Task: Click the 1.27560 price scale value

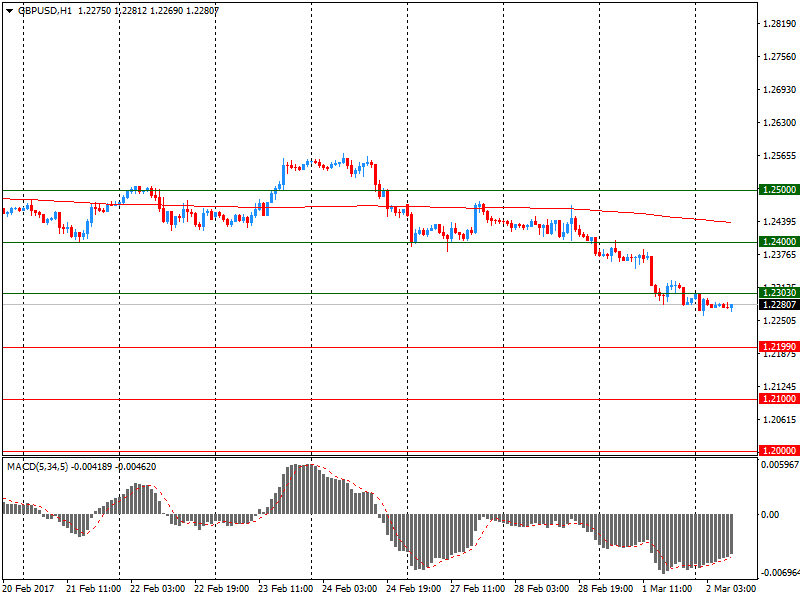Action: pyautogui.click(x=779, y=57)
